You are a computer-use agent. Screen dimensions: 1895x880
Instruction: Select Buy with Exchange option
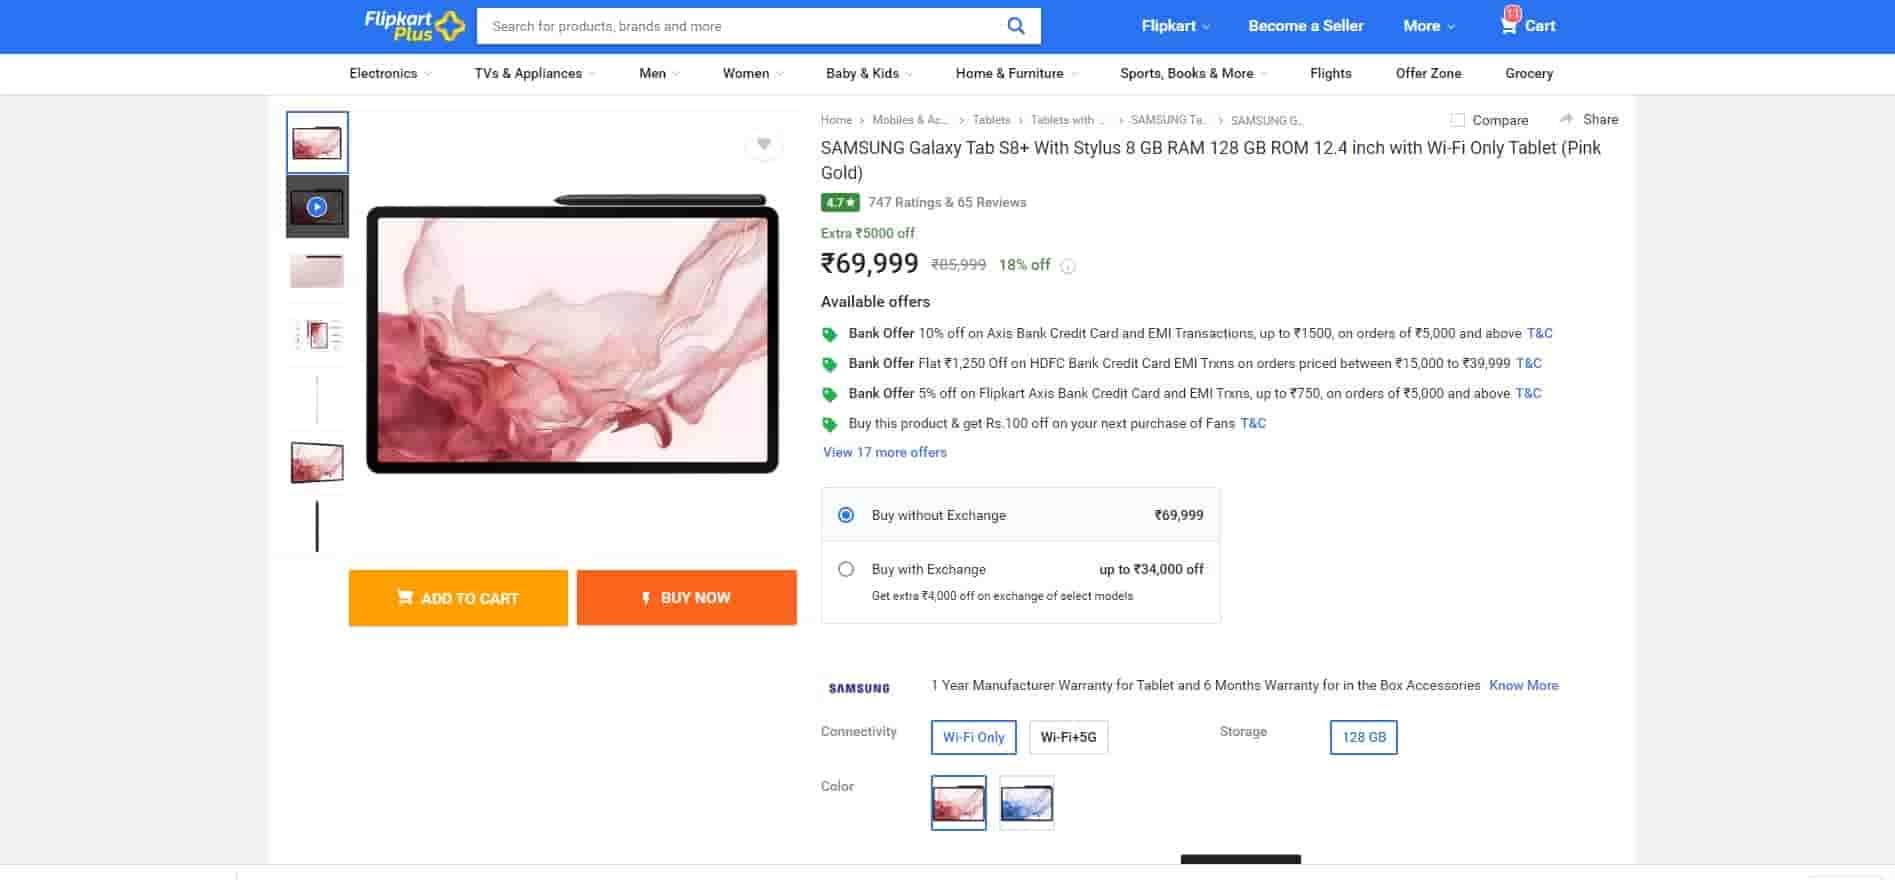point(846,569)
